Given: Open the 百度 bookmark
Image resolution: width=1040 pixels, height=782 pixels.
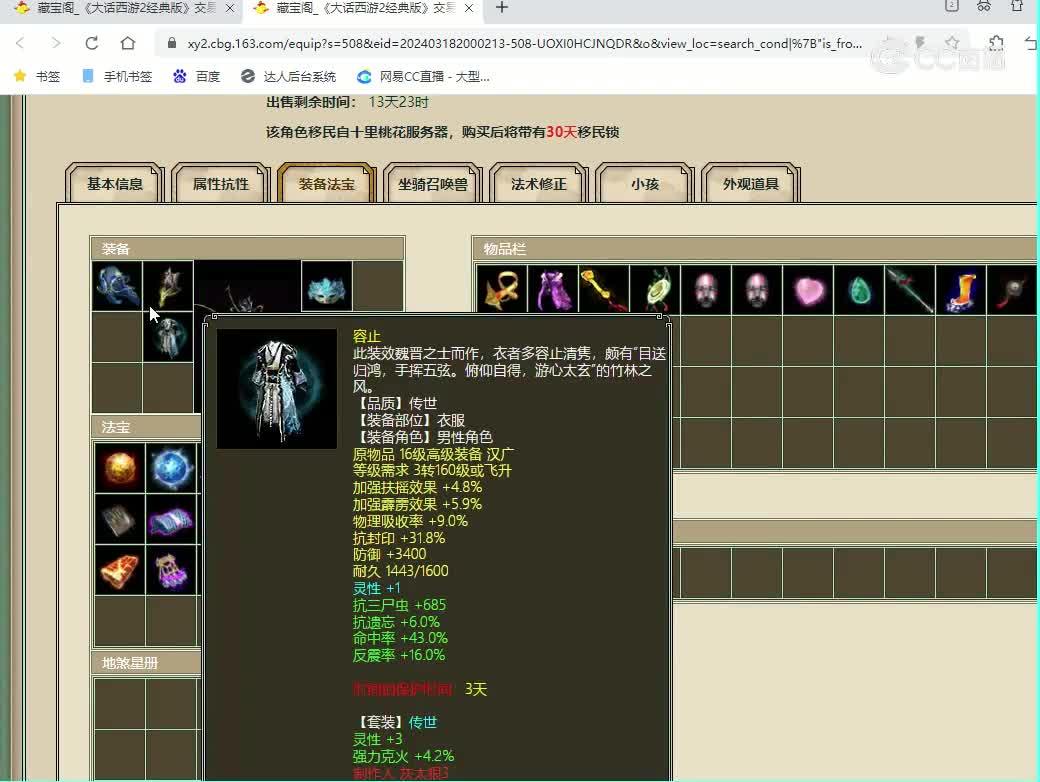Looking at the screenshot, I should pos(196,76).
